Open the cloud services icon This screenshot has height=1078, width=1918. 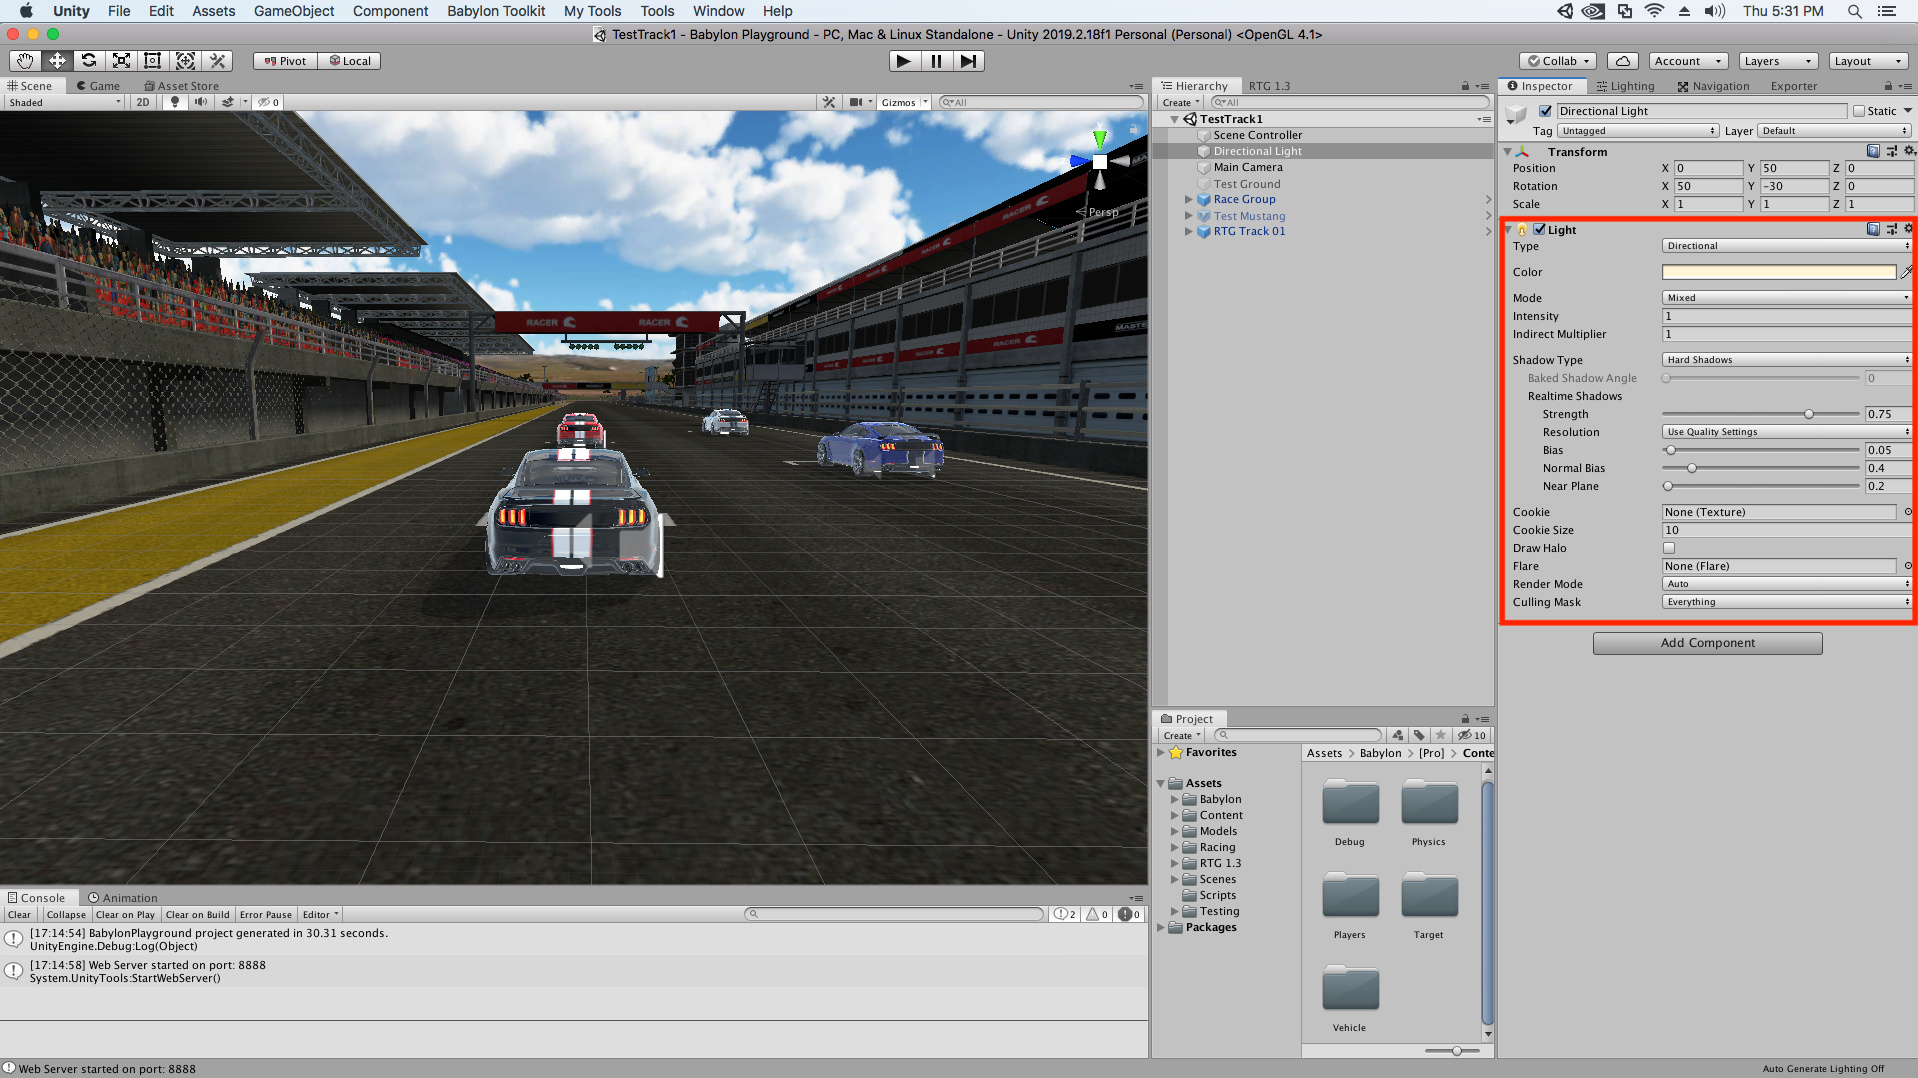tap(1623, 61)
